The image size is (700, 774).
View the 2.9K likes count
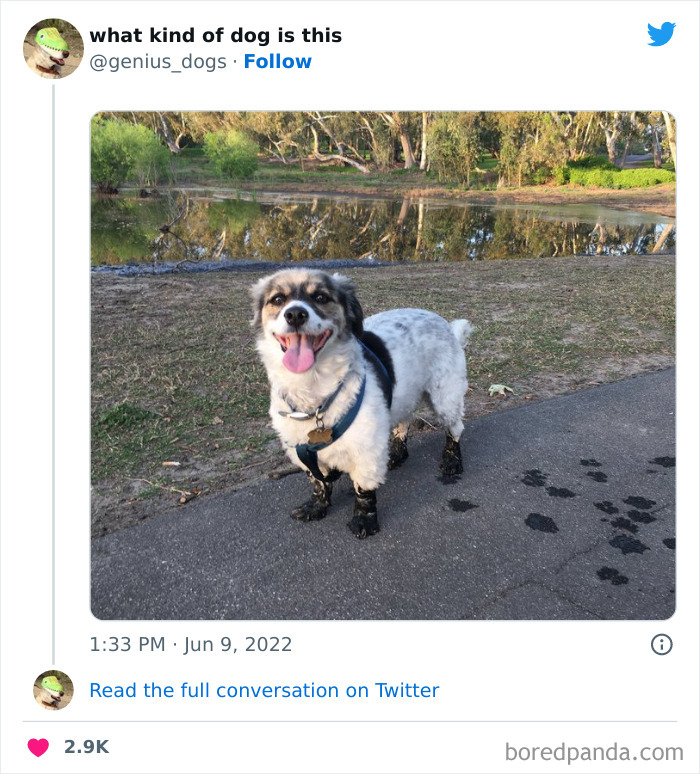point(86,747)
